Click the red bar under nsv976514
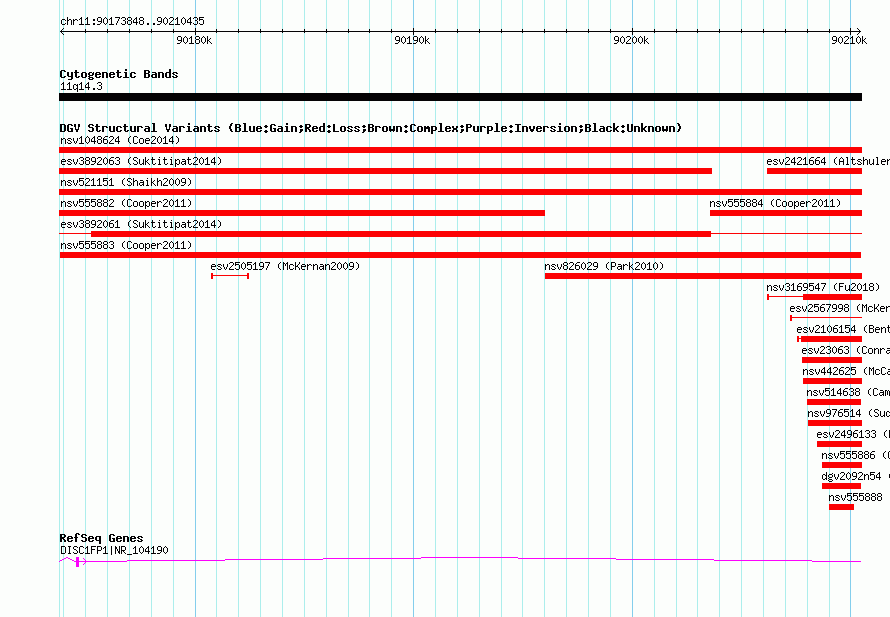This screenshot has width=890, height=617. point(835,423)
